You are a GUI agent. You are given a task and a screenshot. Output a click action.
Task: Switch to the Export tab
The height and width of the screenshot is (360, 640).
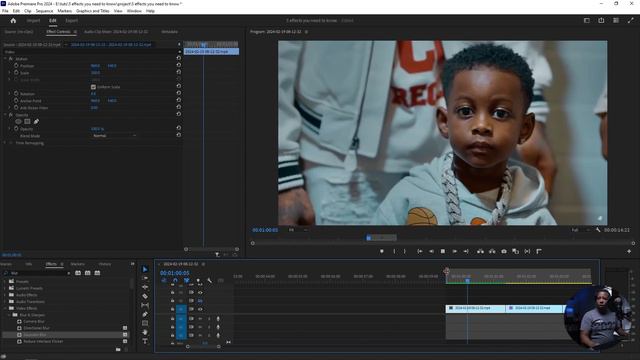tap(71, 20)
